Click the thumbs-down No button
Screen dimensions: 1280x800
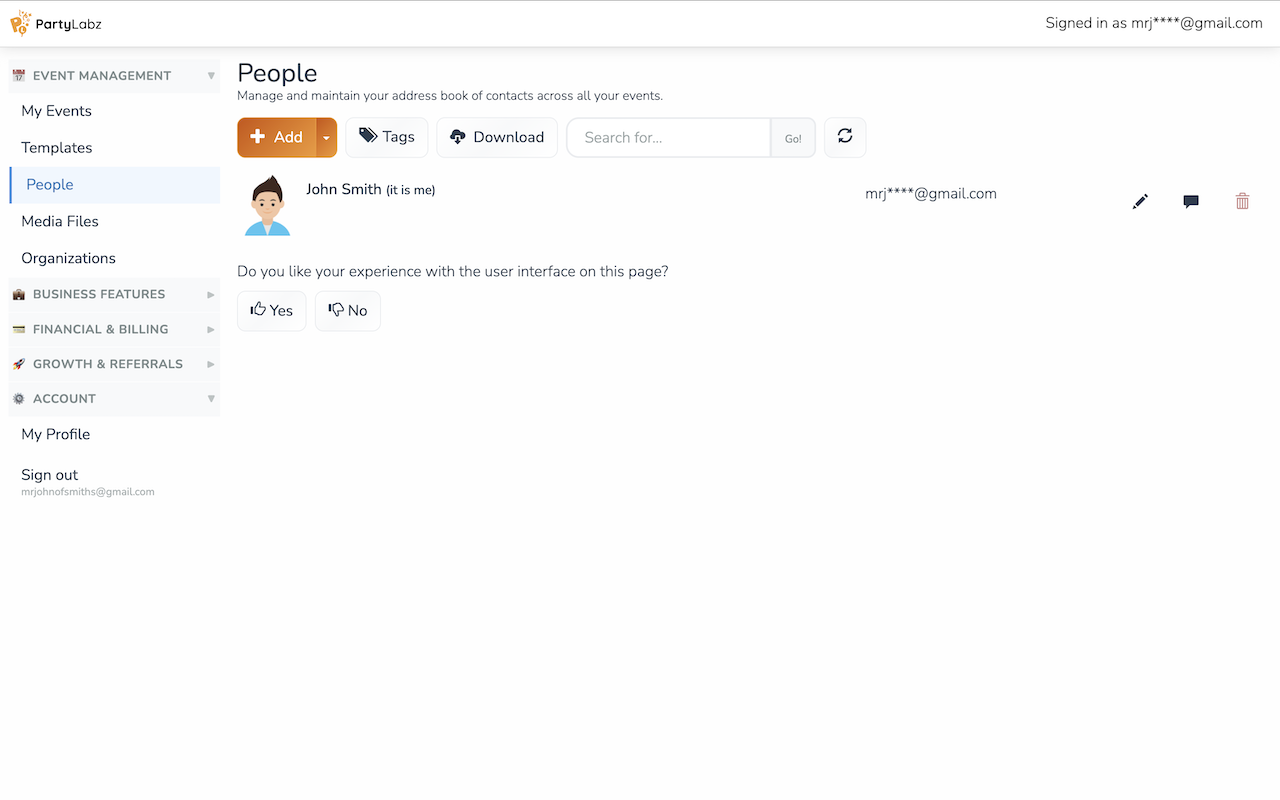coord(348,311)
